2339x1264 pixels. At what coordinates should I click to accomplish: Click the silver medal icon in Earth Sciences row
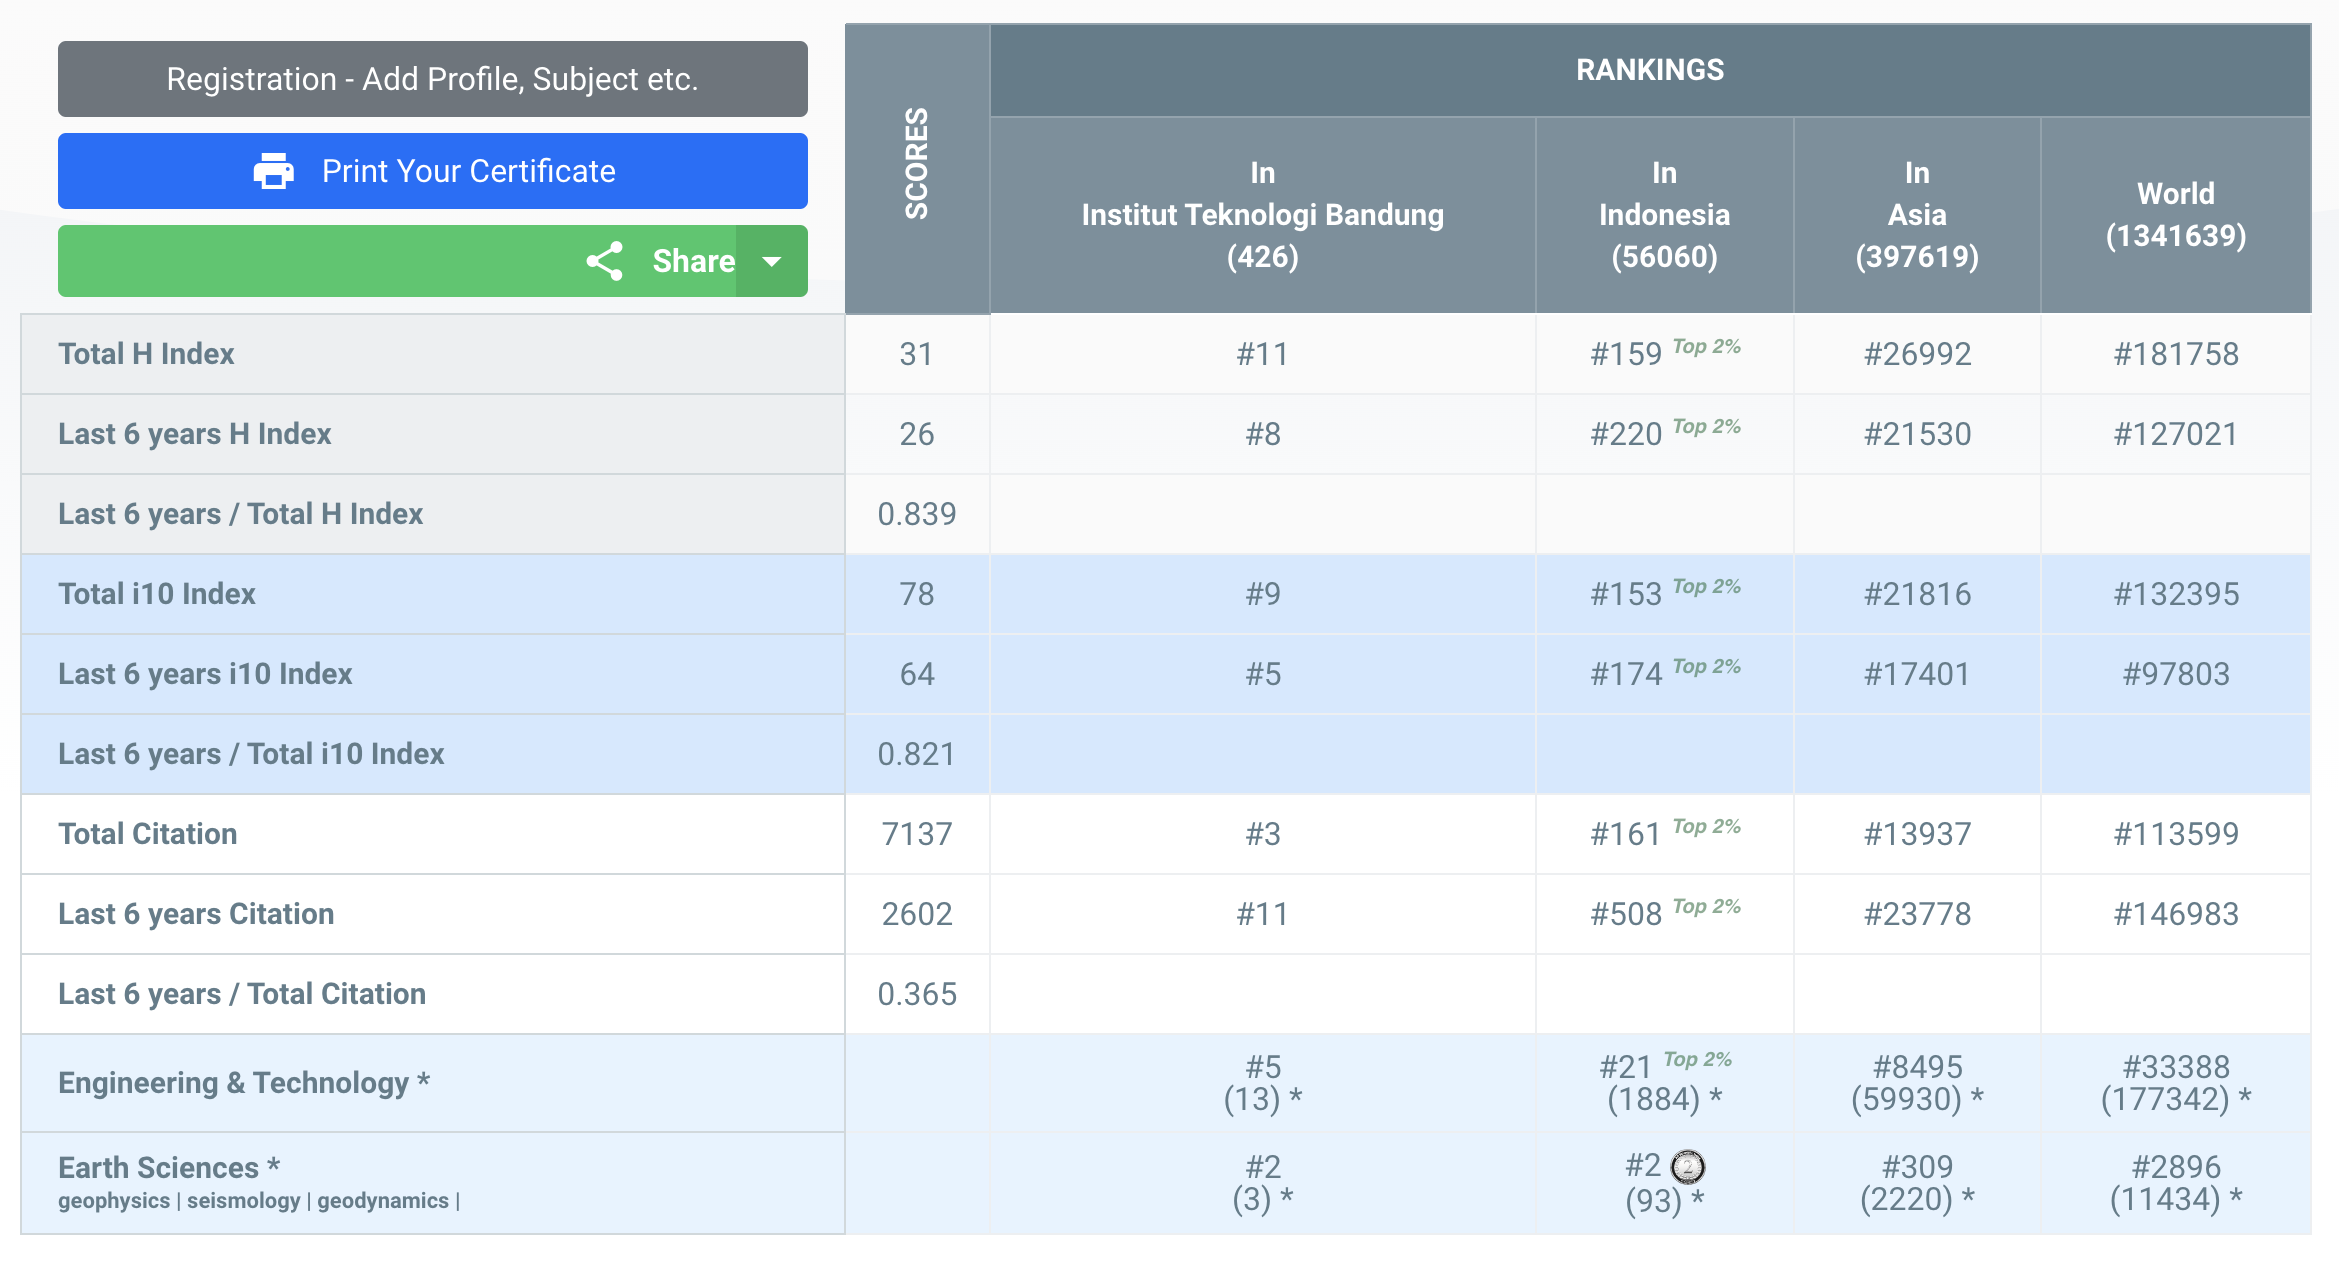pyautogui.click(x=1688, y=1166)
